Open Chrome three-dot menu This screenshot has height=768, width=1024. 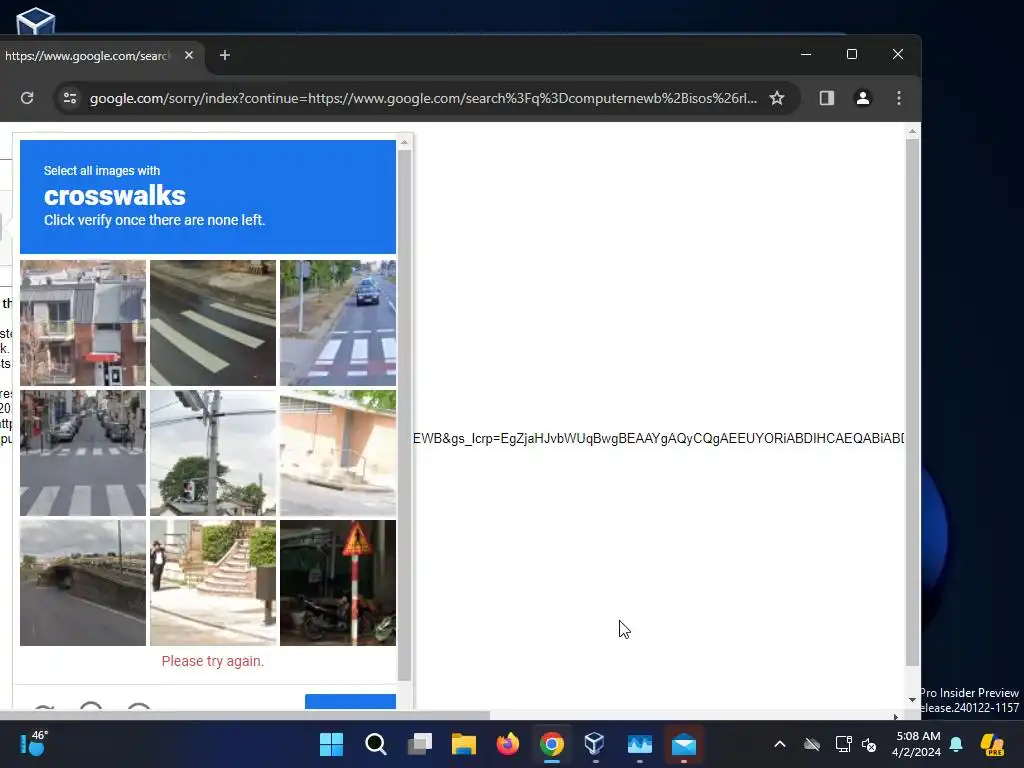[x=899, y=98]
